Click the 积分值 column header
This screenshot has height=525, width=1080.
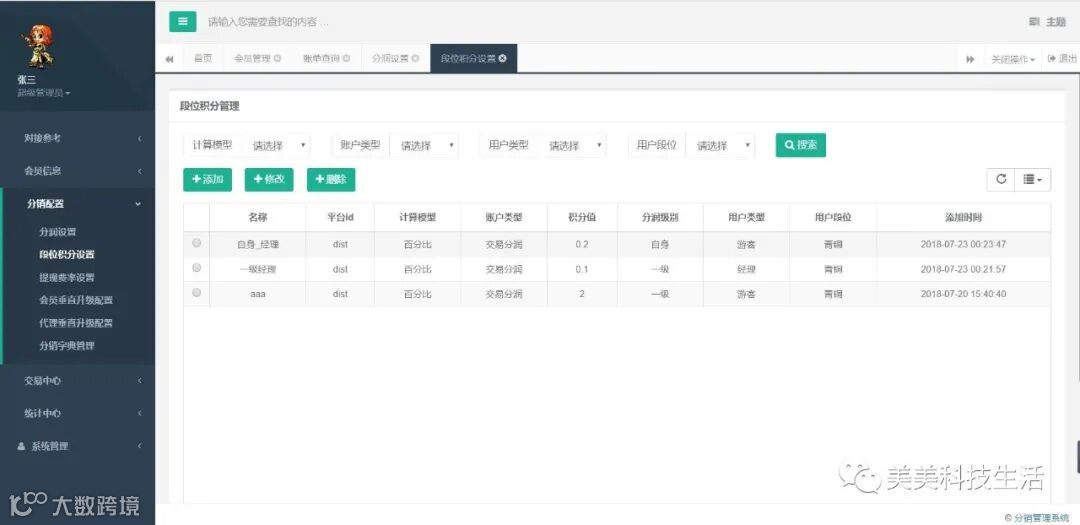pos(582,218)
